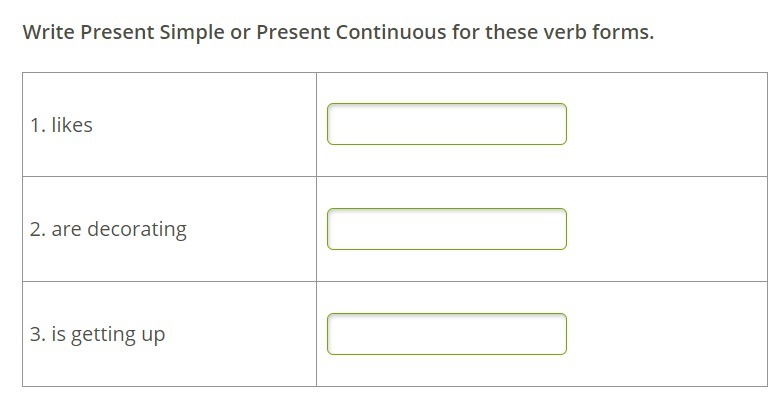Click the word "decorating" in the table
The height and width of the screenshot is (402, 777).
pyautogui.click(x=137, y=229)
